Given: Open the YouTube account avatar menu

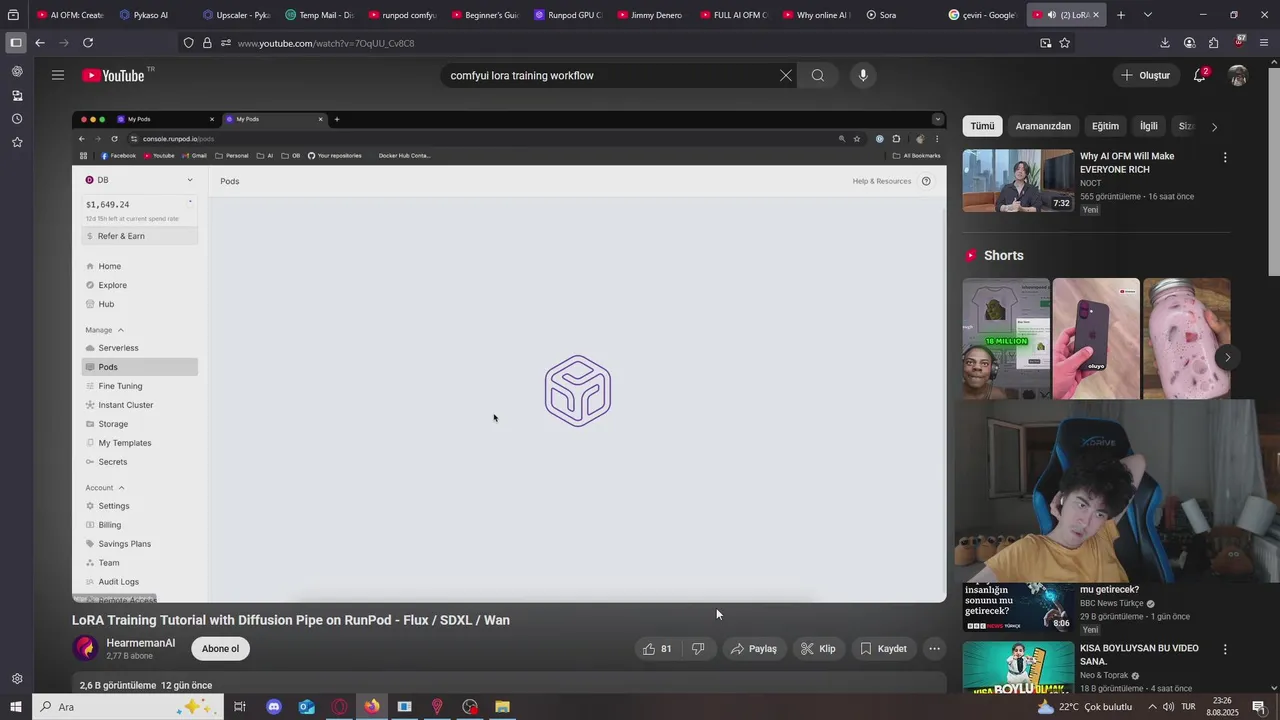Looking at the screenshot, I should 1238,76.
